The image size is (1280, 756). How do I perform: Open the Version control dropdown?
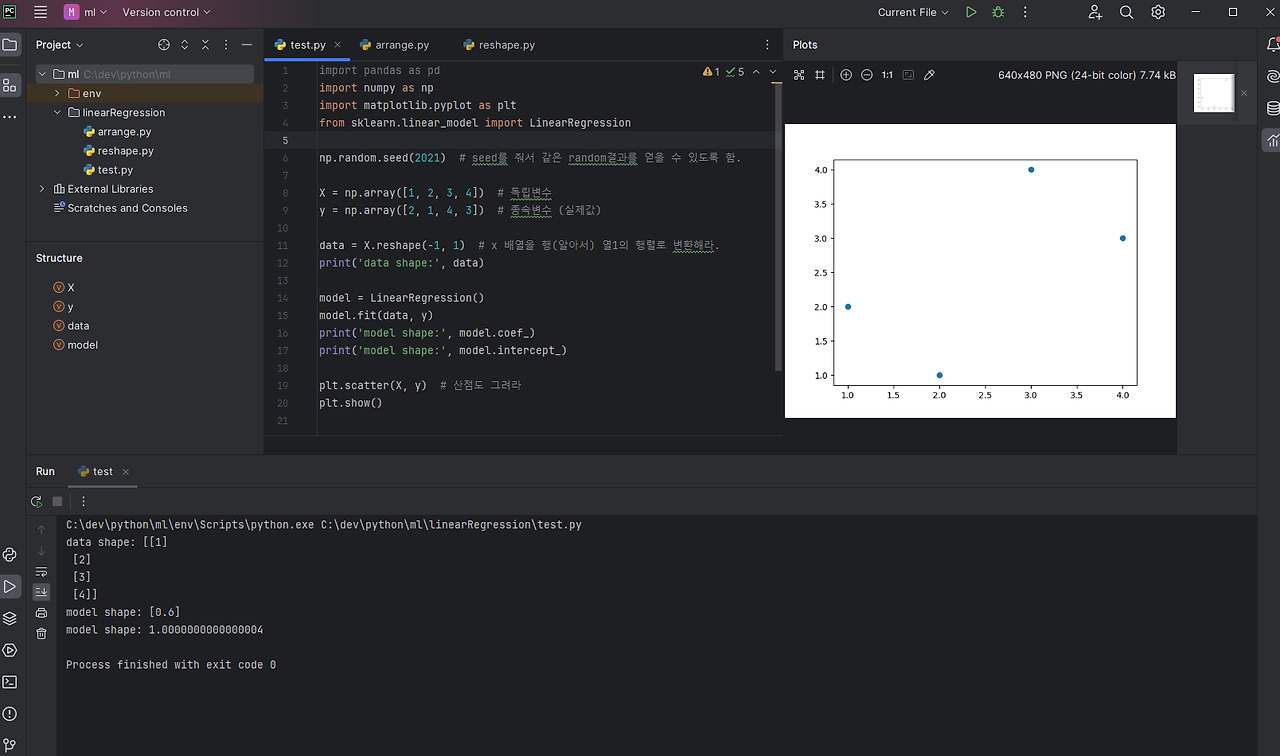tap(166, 12)
